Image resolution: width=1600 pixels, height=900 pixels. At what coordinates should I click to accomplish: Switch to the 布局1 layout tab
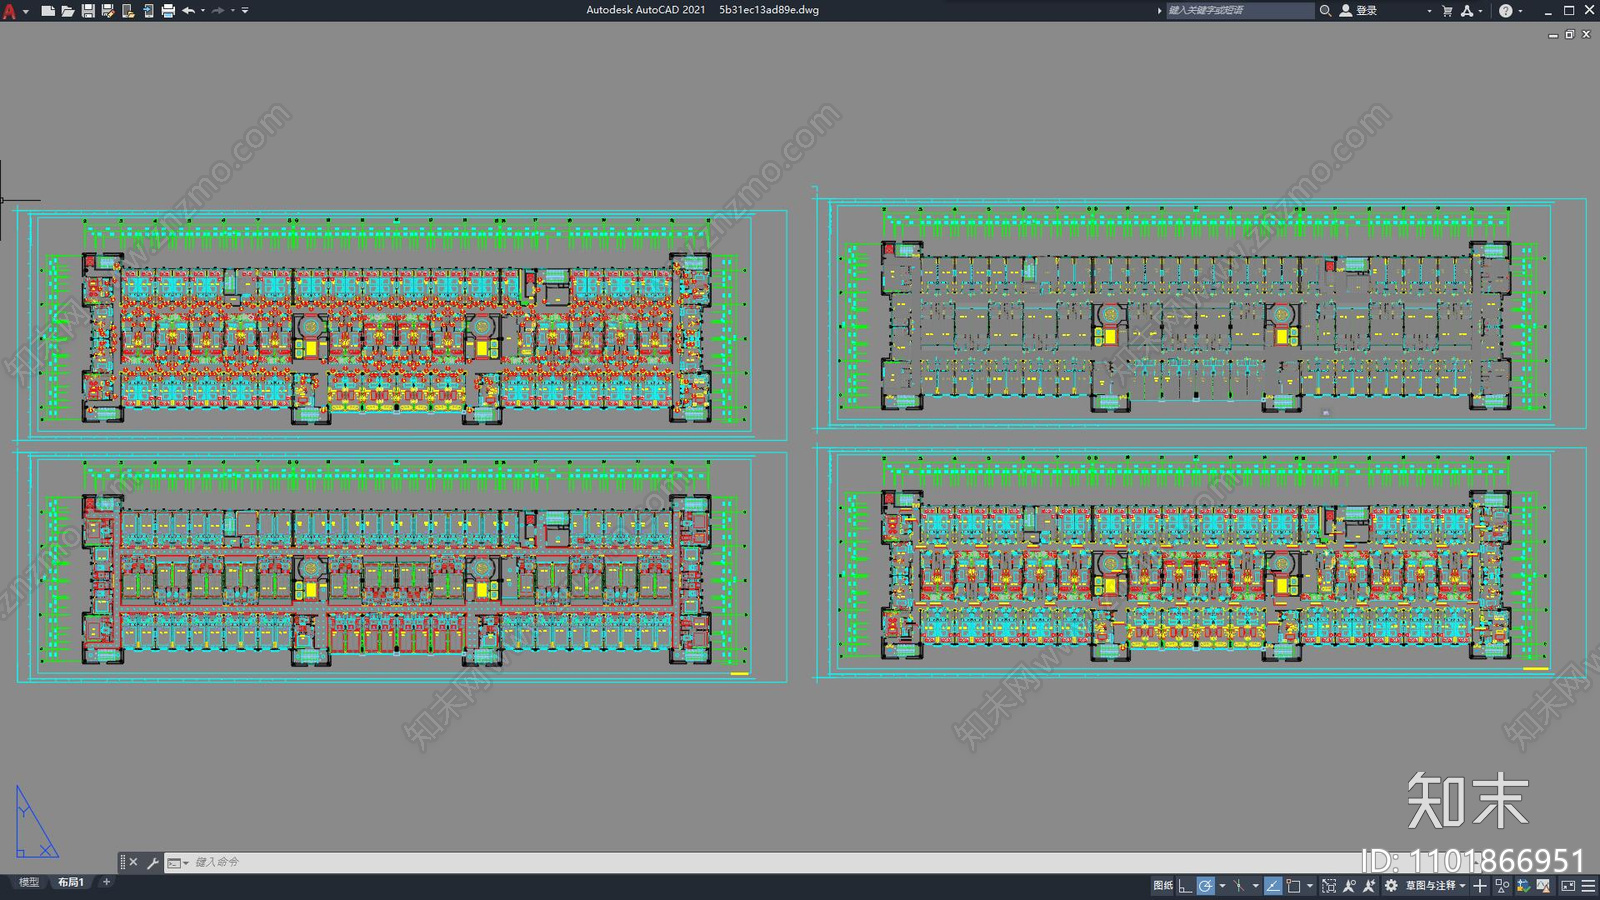(71, 882)
